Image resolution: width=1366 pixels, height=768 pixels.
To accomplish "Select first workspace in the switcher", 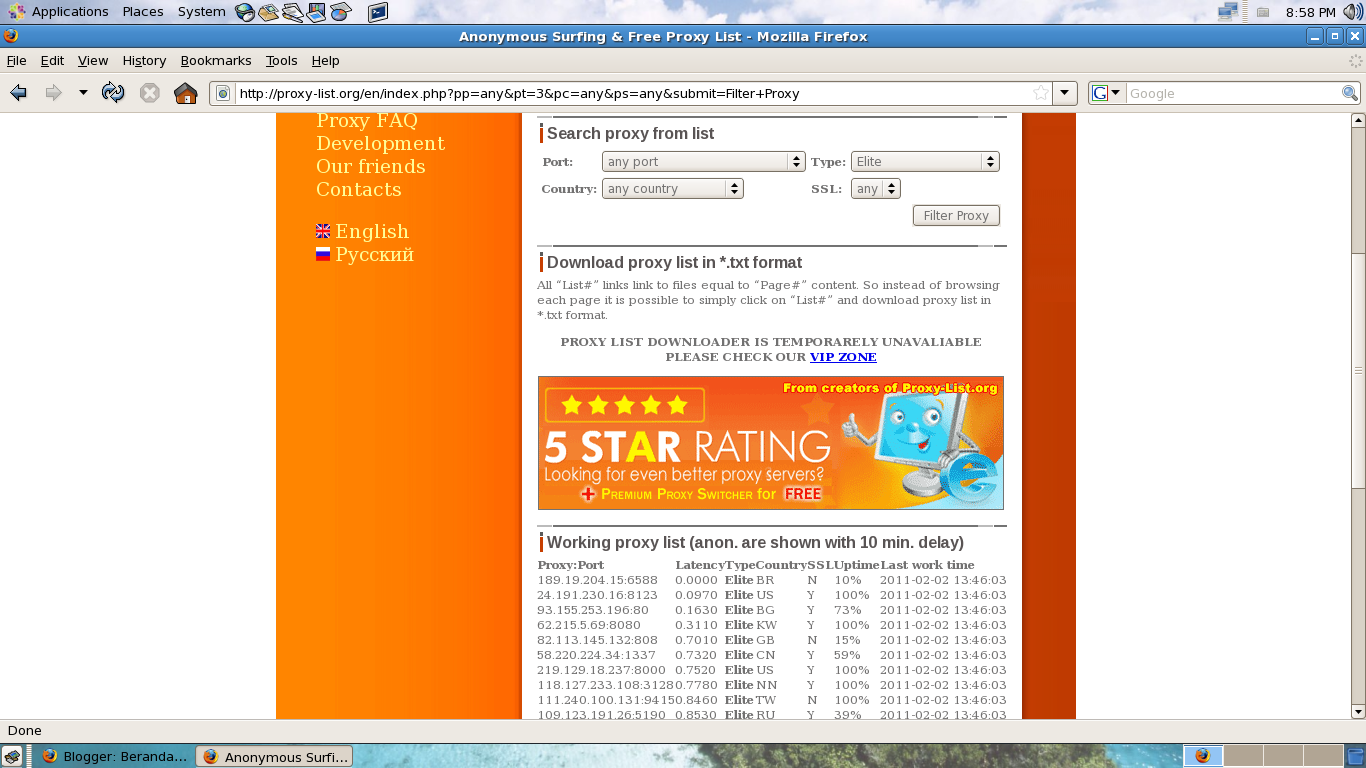I will (1203, 756).
